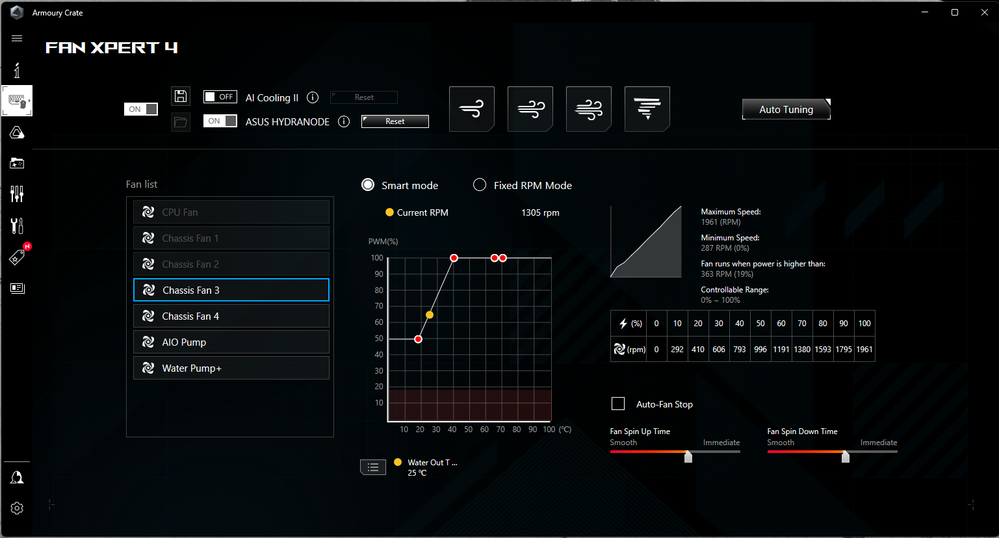Viewport: 999px width, 538px height.
Task: Open the News icon in sidebar
Action: click(x=17, y=288)
